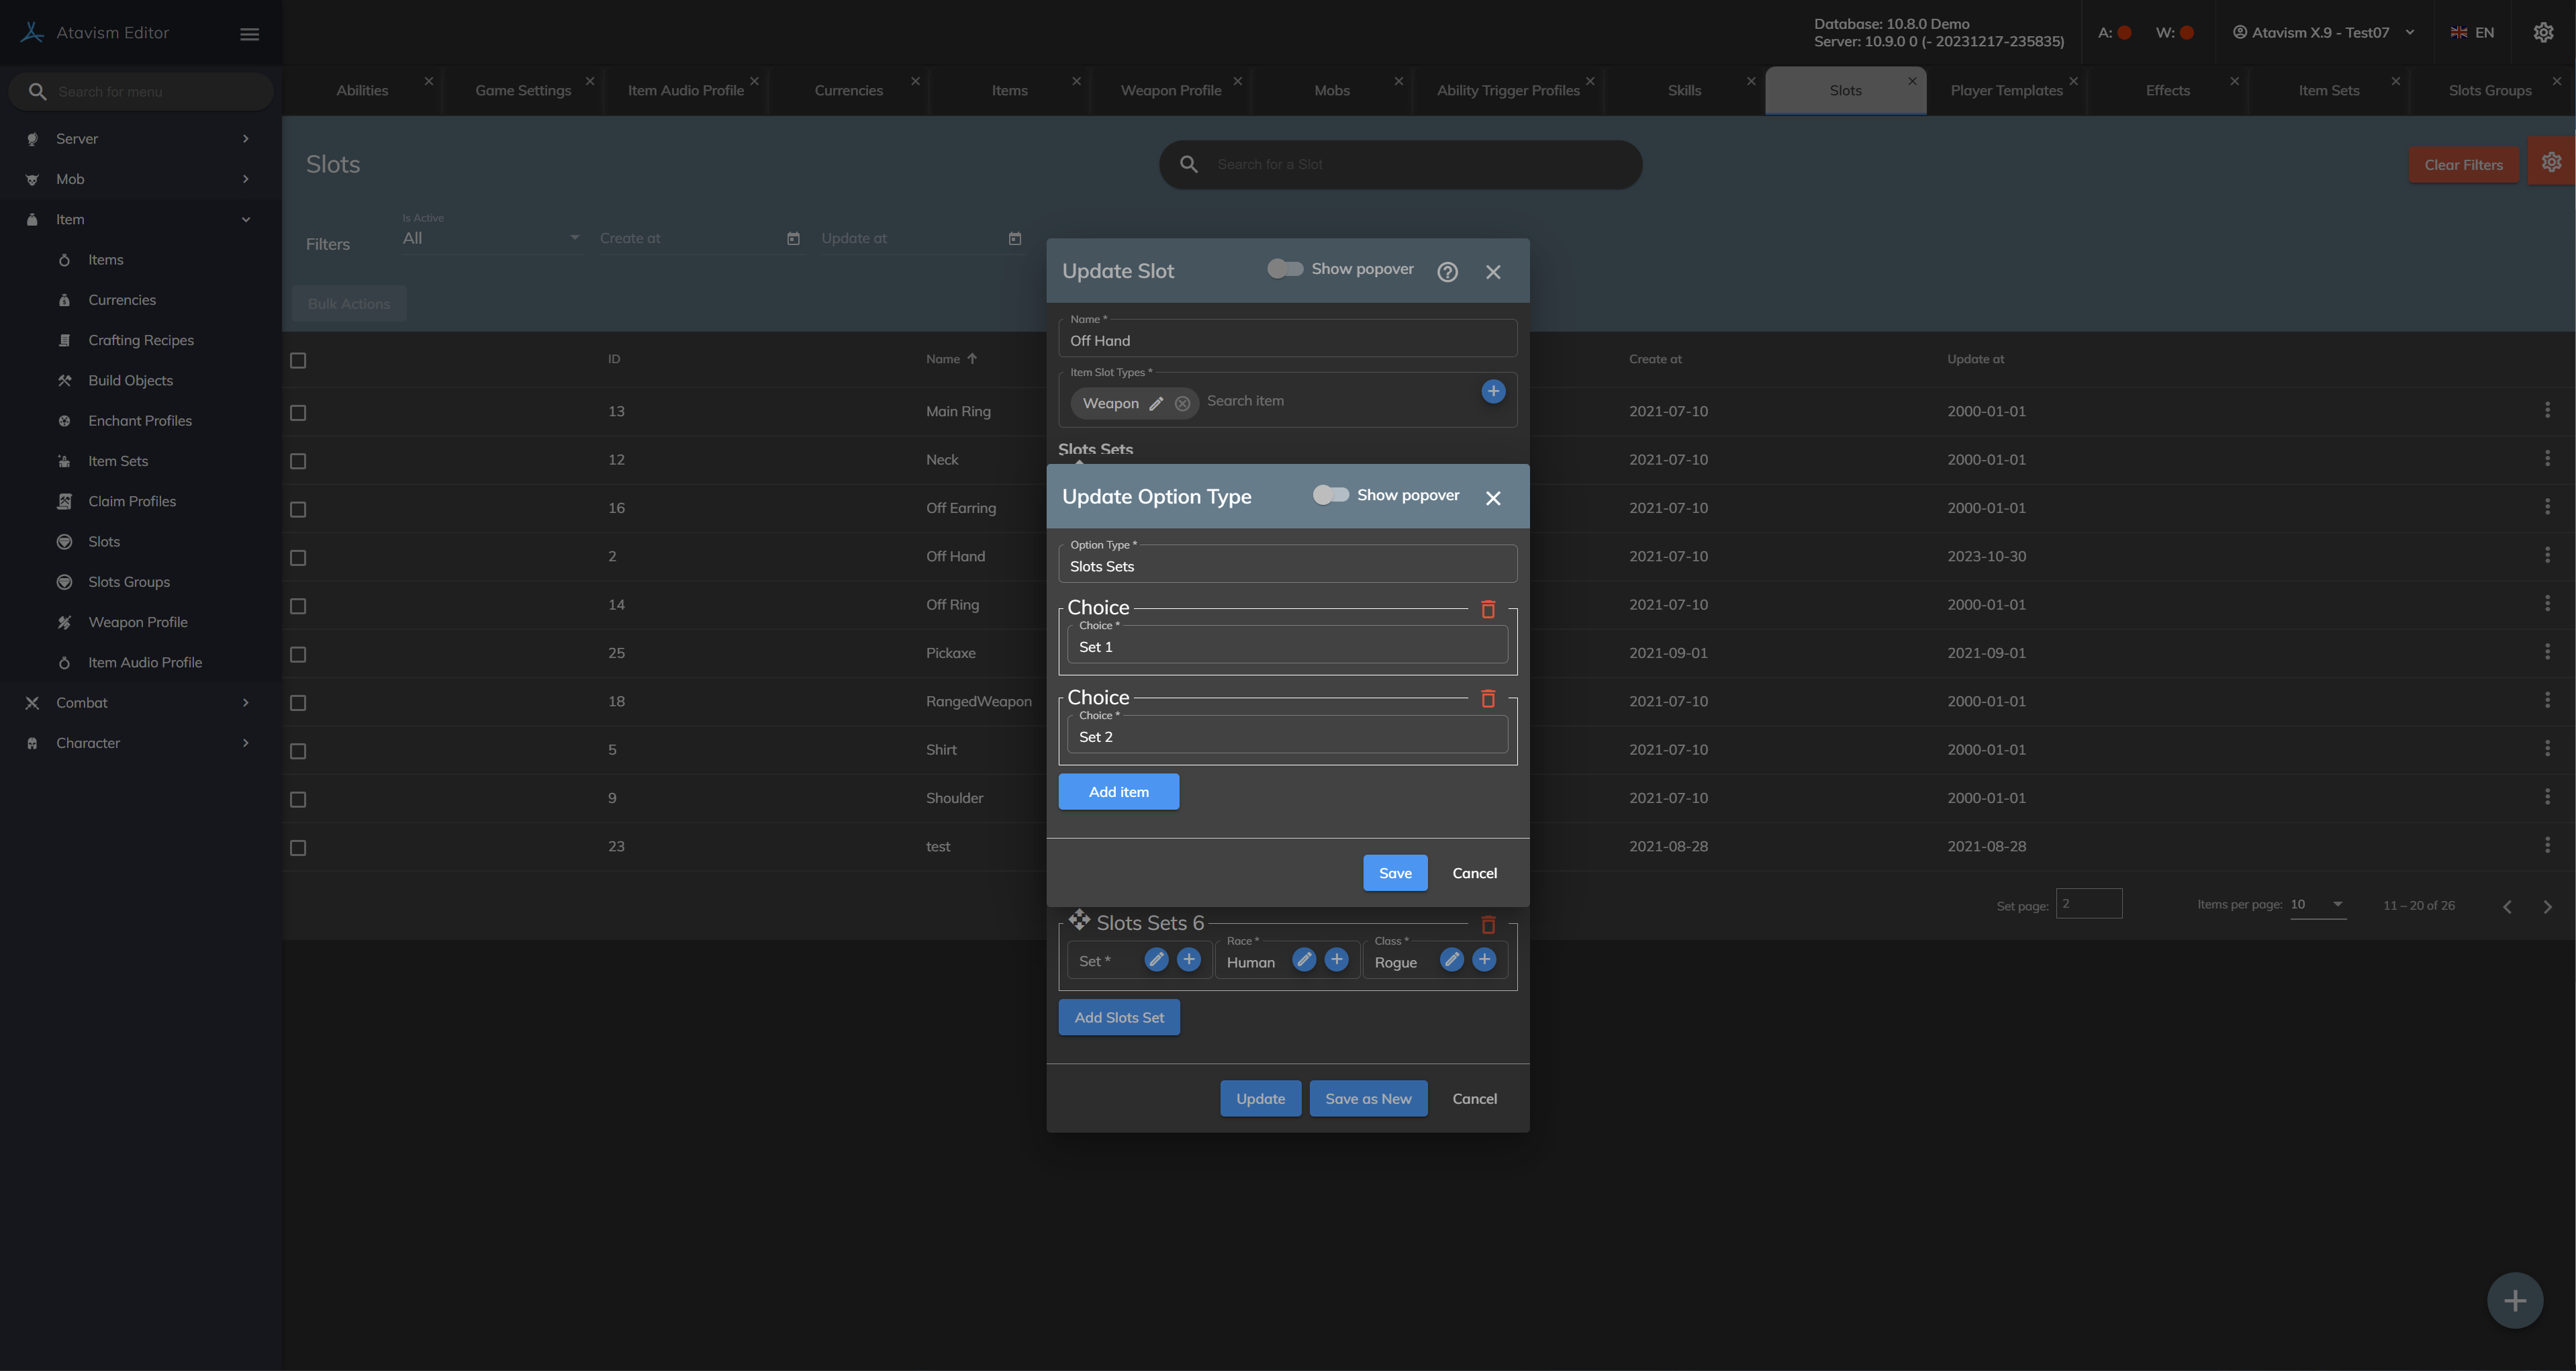Toggle Show popover in Update Slot header
The image size is (2576, 1371).
click(1284, 269)
